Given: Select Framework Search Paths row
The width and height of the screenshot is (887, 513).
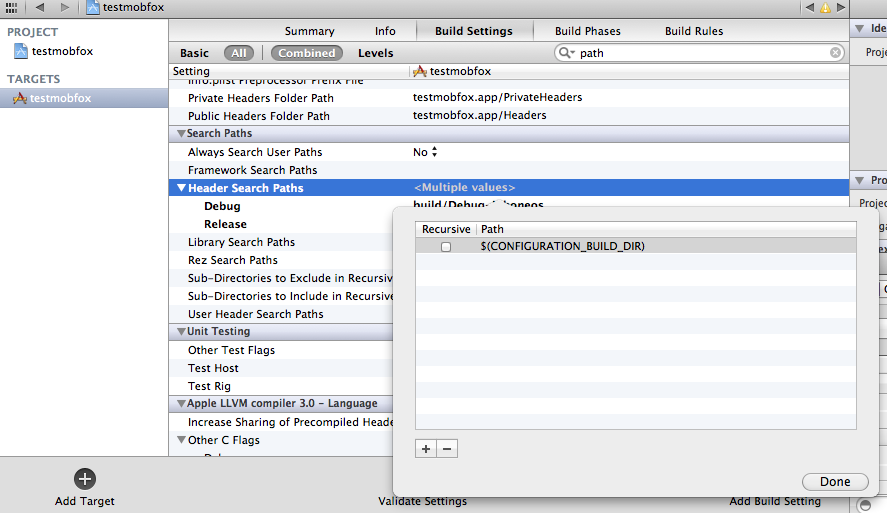Looking at the screenshot, I should (x=509, y=170).
